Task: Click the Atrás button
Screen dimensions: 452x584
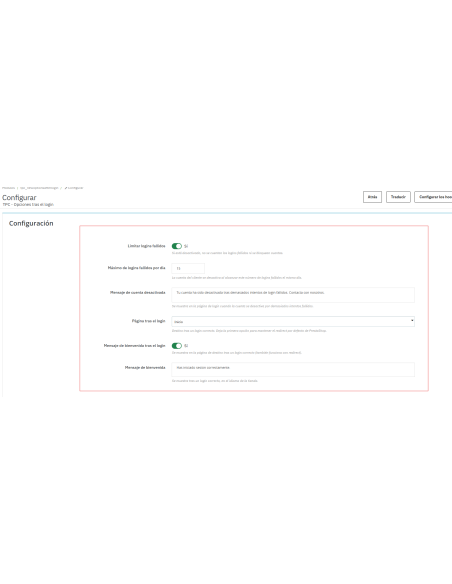Action: click(x=372, y=197)
